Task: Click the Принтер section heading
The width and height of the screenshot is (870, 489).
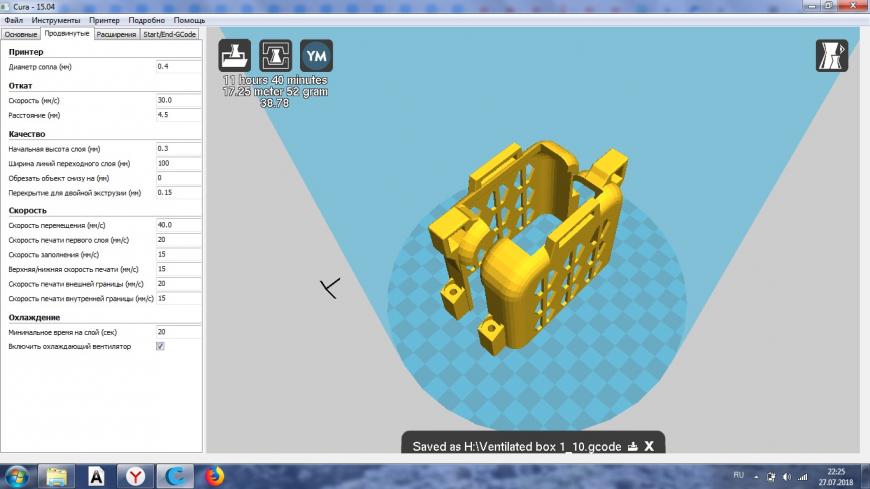Action: 26,52
